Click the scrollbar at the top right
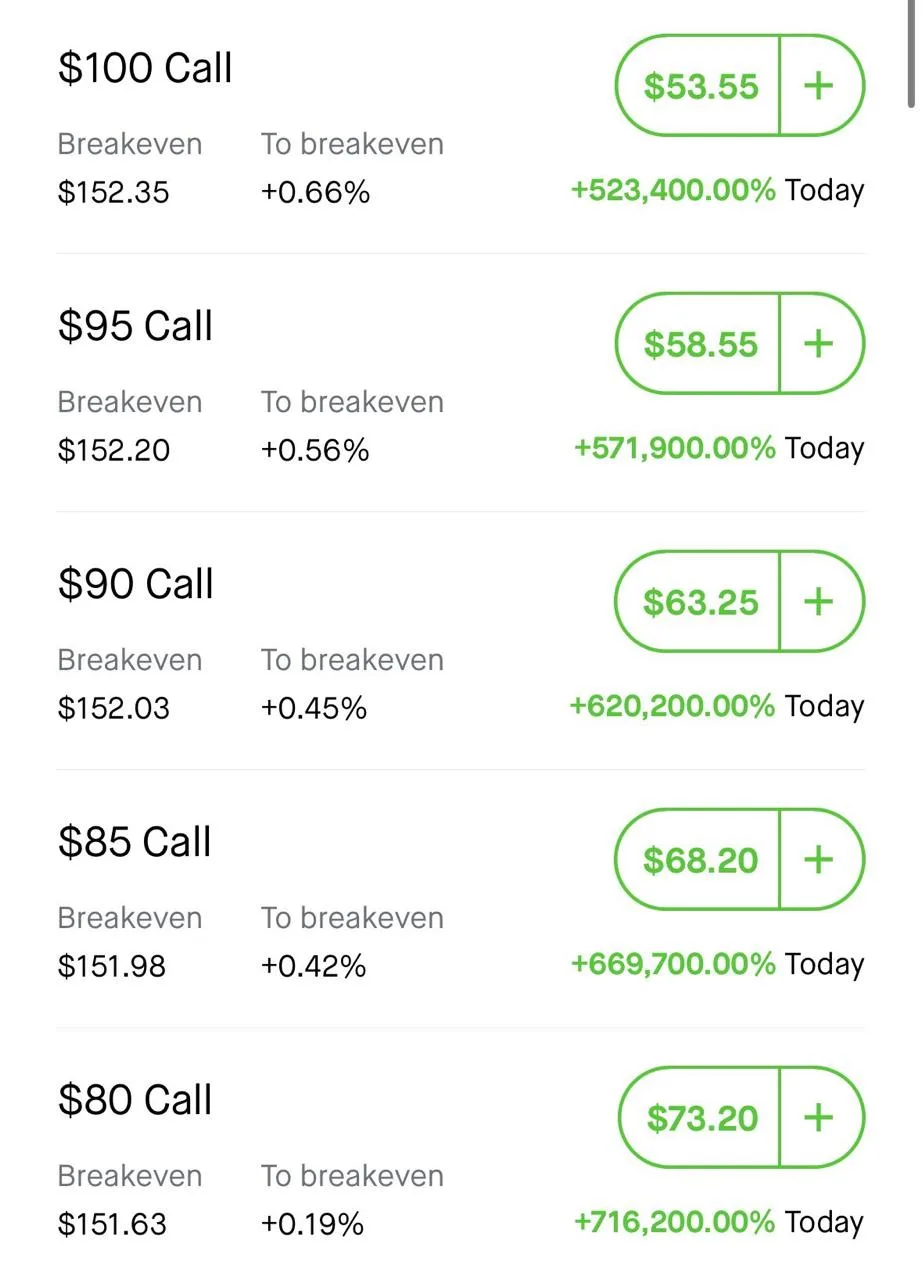The image size is (922, 1280). point(911,52)
